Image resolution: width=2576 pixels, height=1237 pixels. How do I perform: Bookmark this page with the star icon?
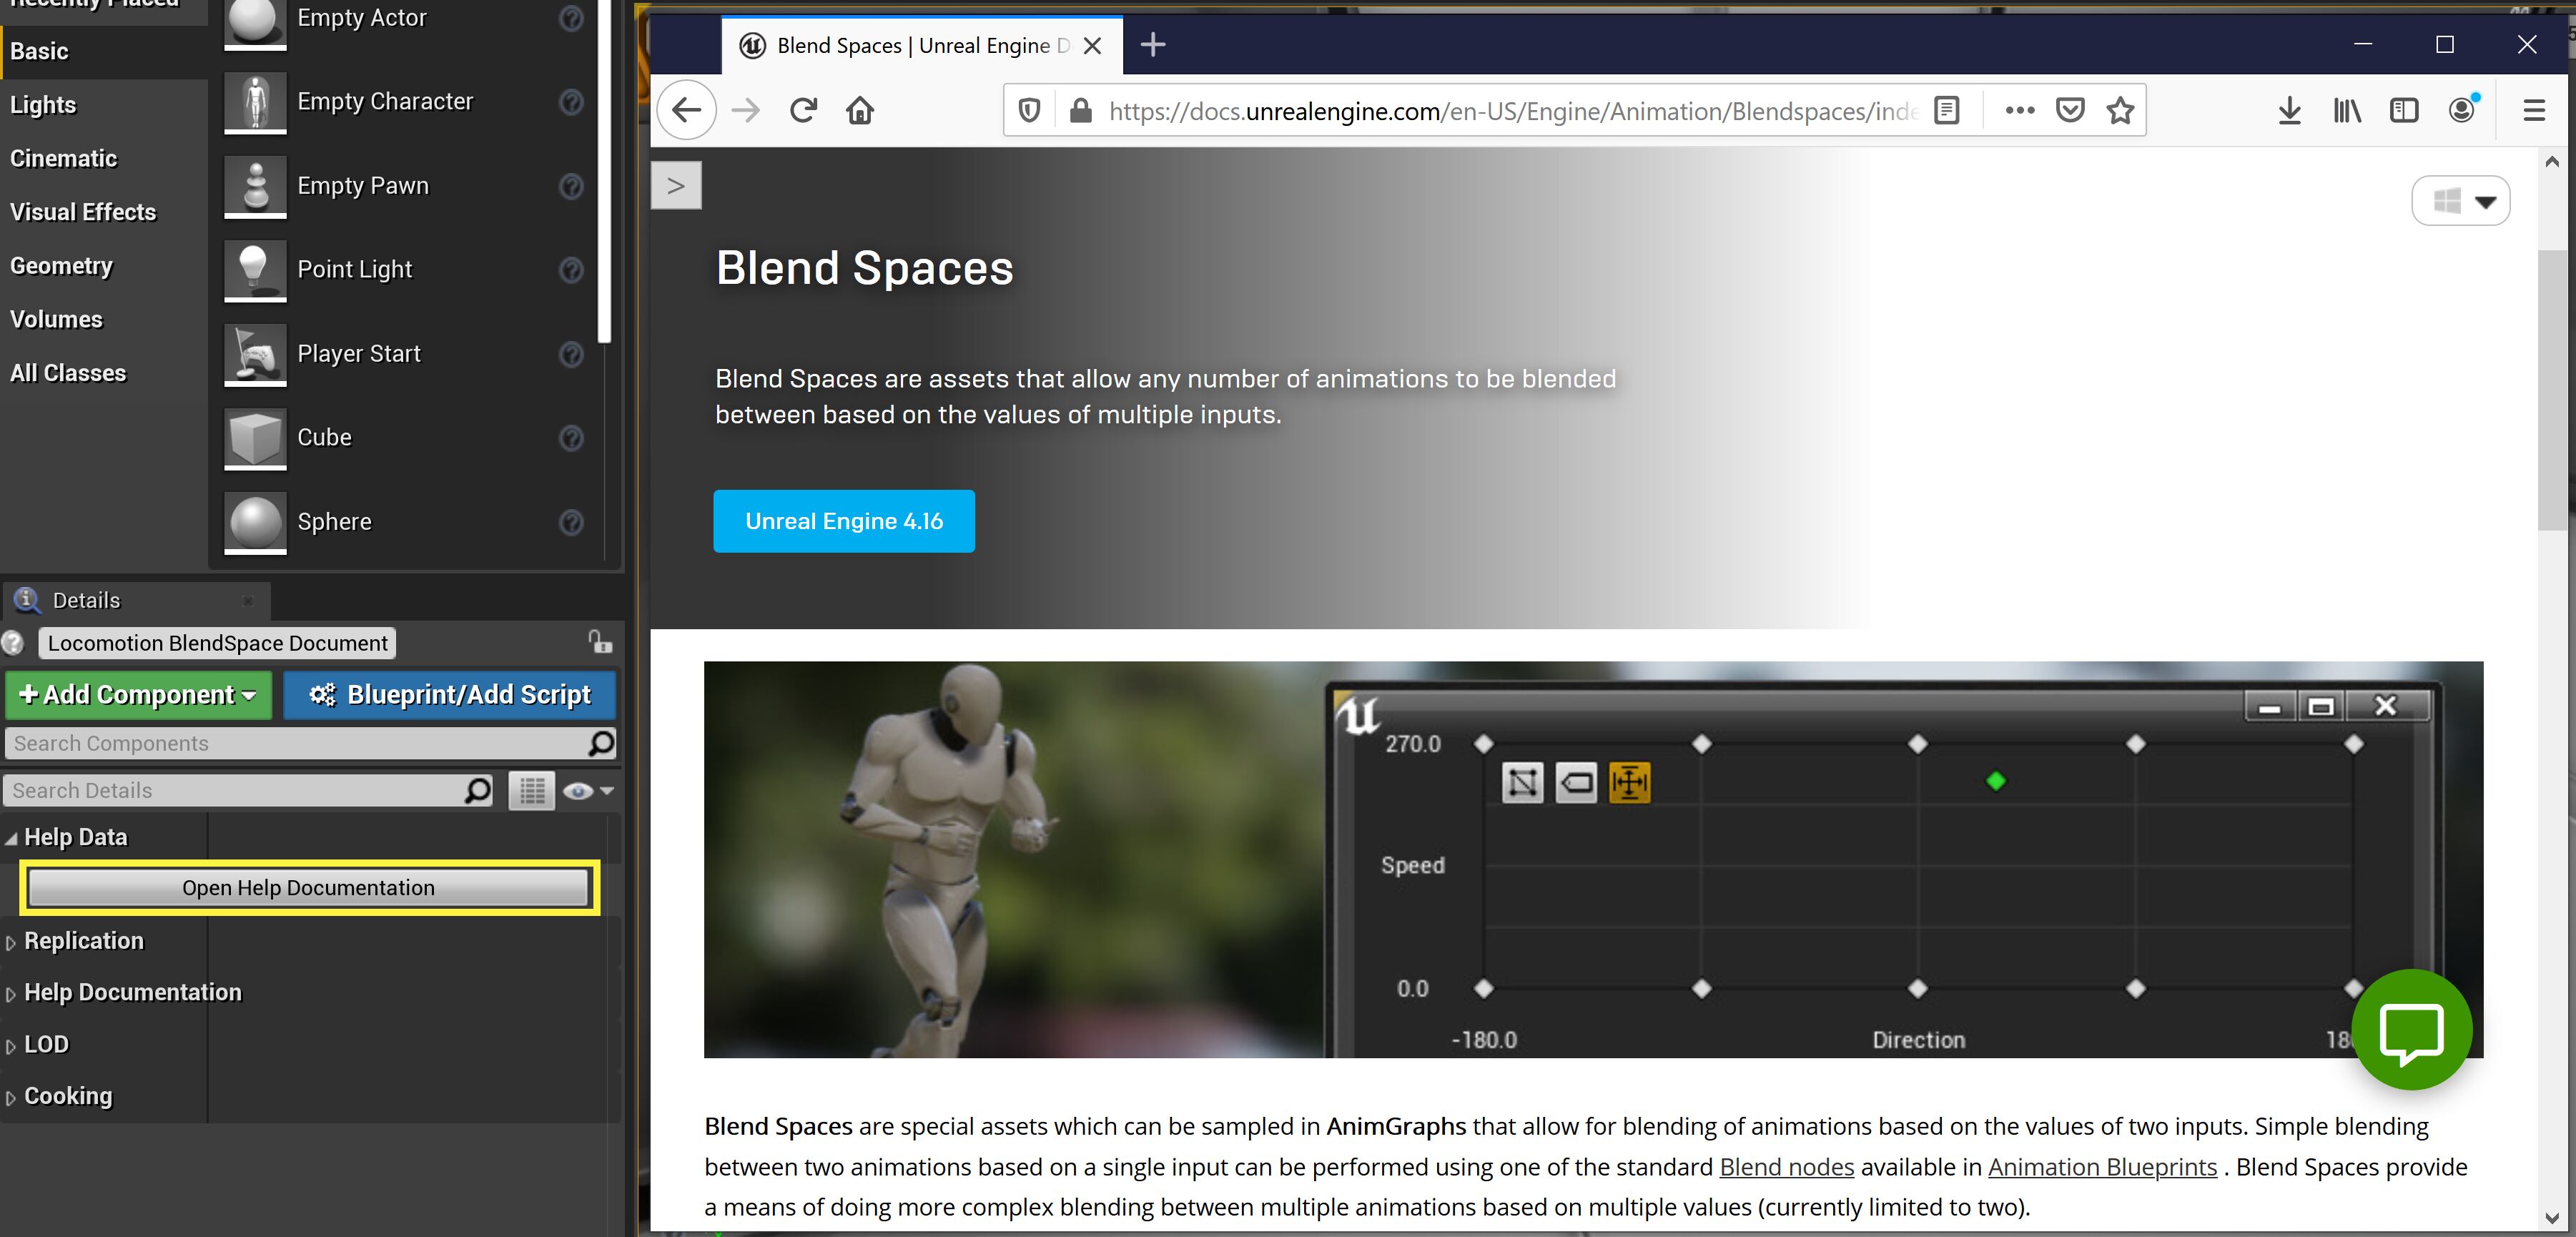[2120, 110]
